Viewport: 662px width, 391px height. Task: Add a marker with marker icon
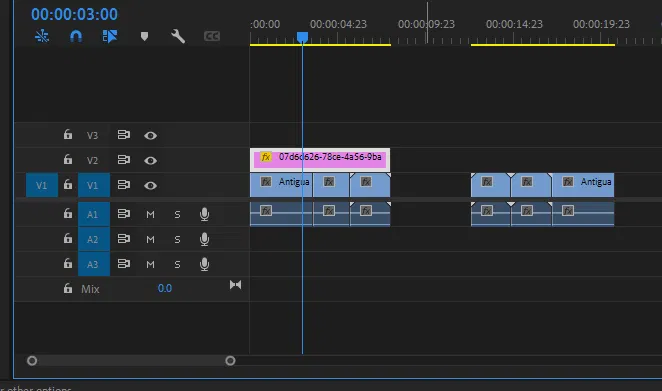click(144, 36)
